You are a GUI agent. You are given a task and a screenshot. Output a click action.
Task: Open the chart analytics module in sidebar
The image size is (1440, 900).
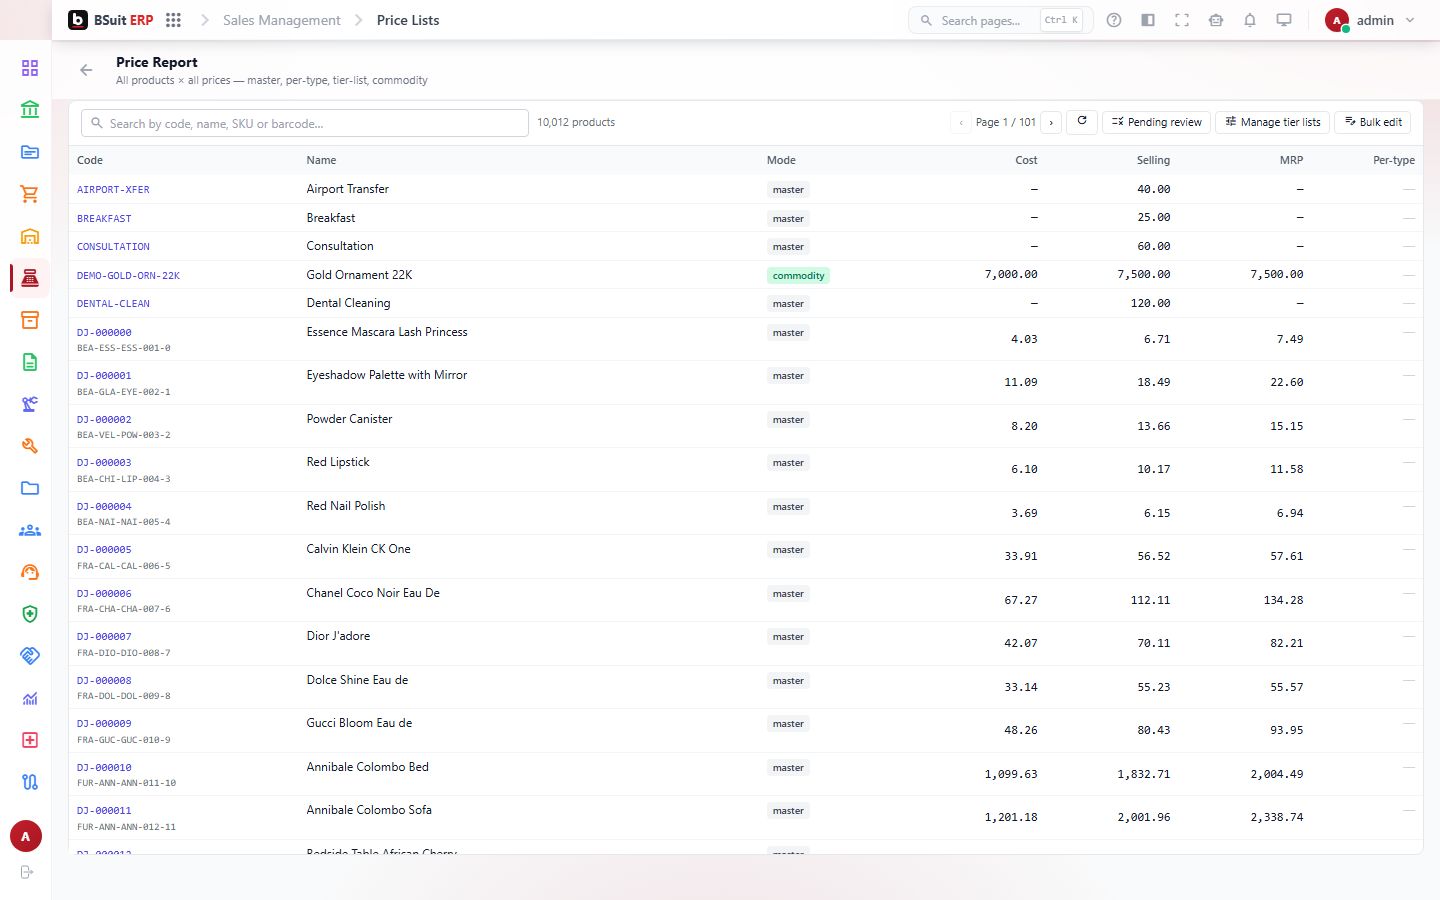click(30, 698)
